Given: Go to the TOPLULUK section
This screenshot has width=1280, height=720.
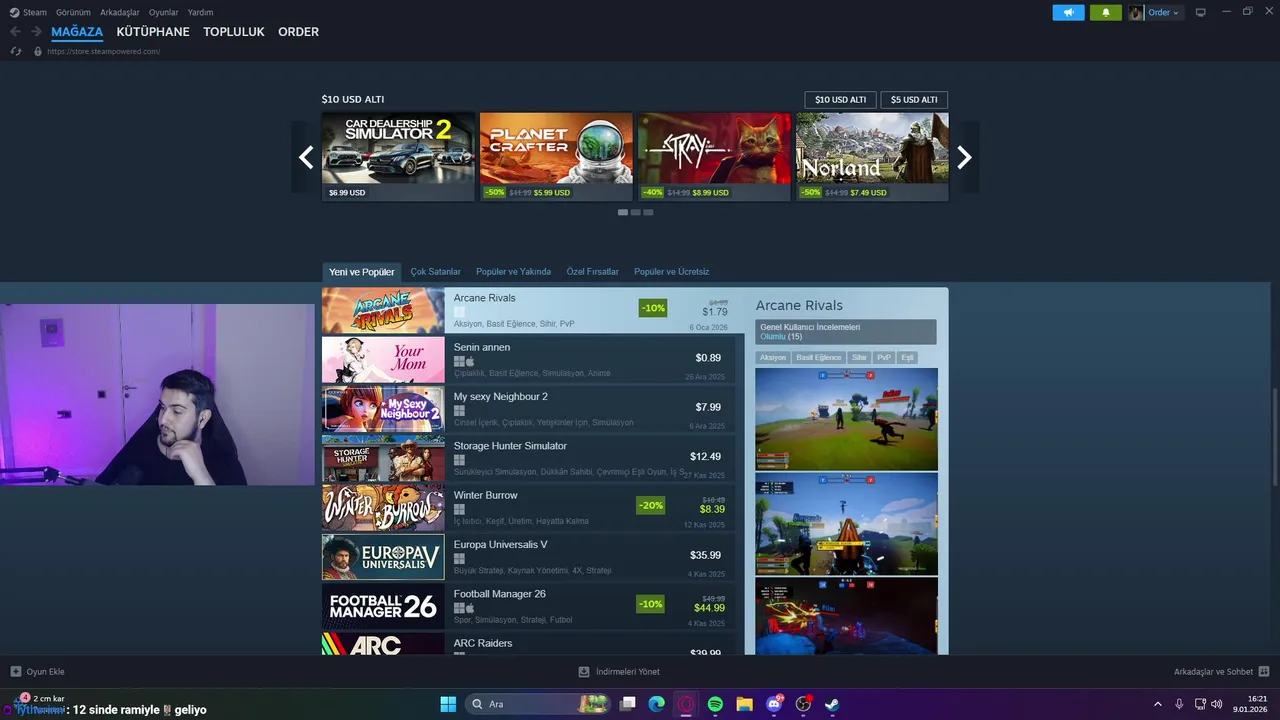Looking at the screenshot, I should 234,32.
